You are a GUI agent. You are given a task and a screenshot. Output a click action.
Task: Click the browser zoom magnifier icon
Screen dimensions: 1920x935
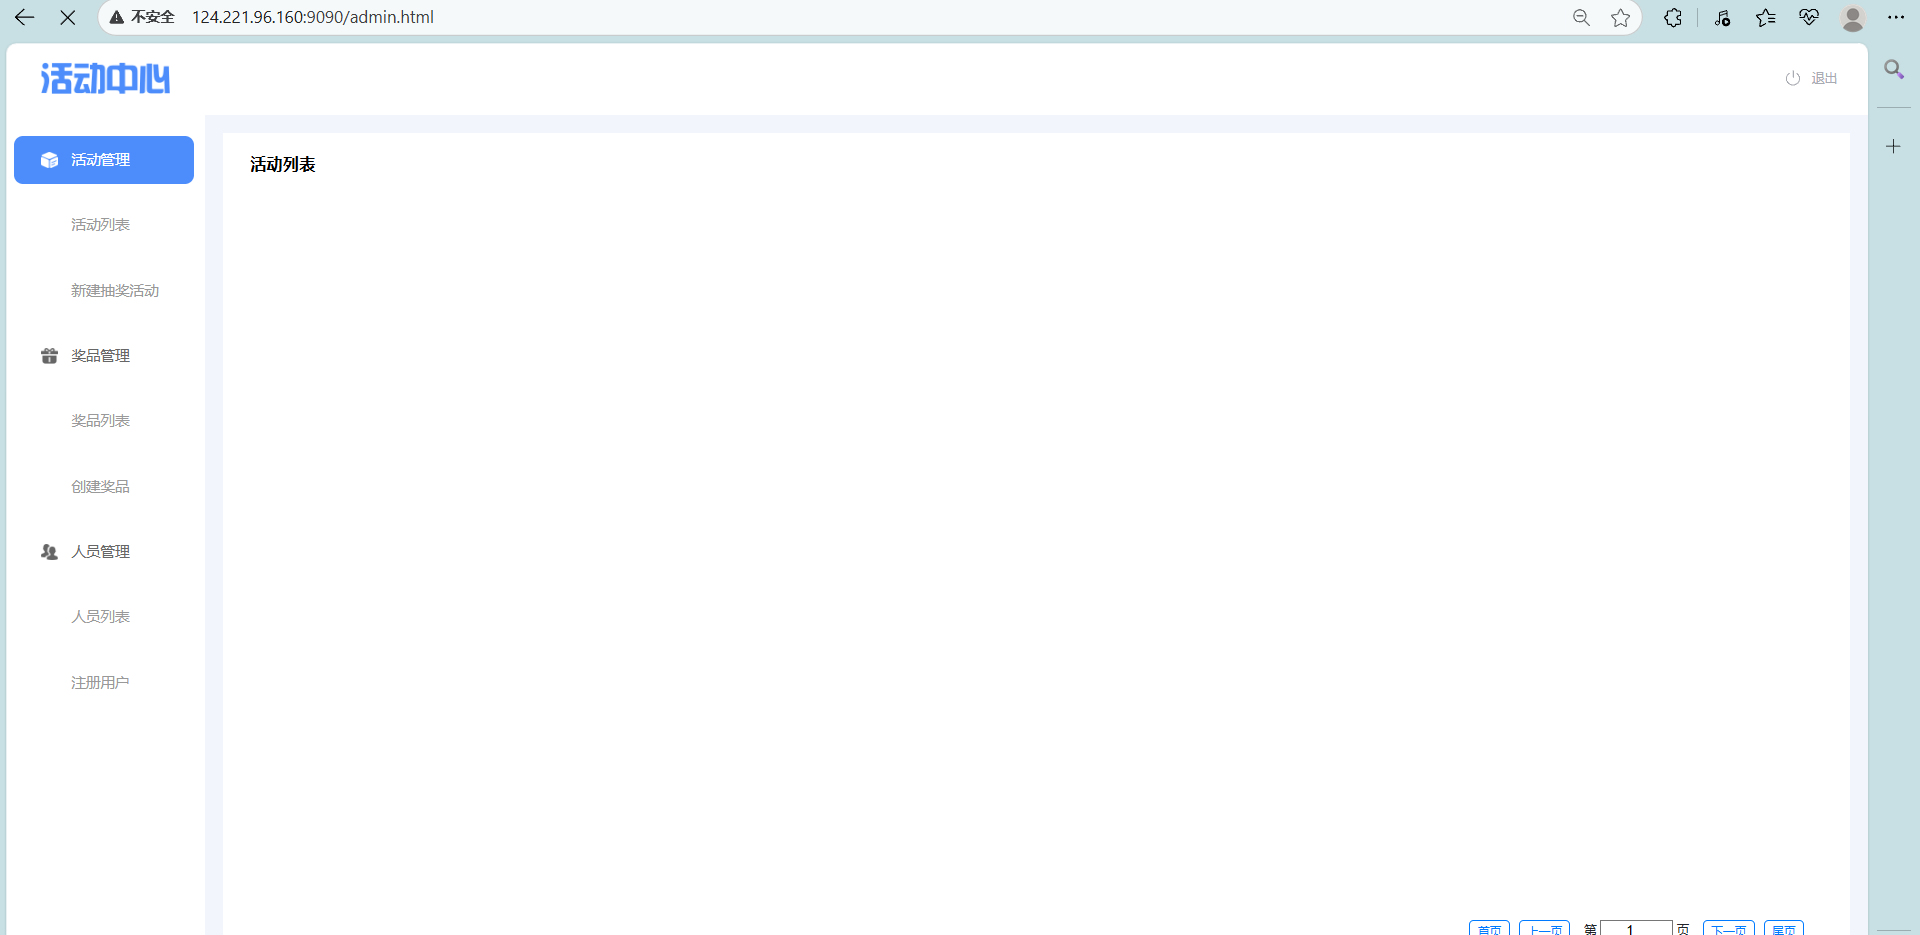pos(1581,17)
